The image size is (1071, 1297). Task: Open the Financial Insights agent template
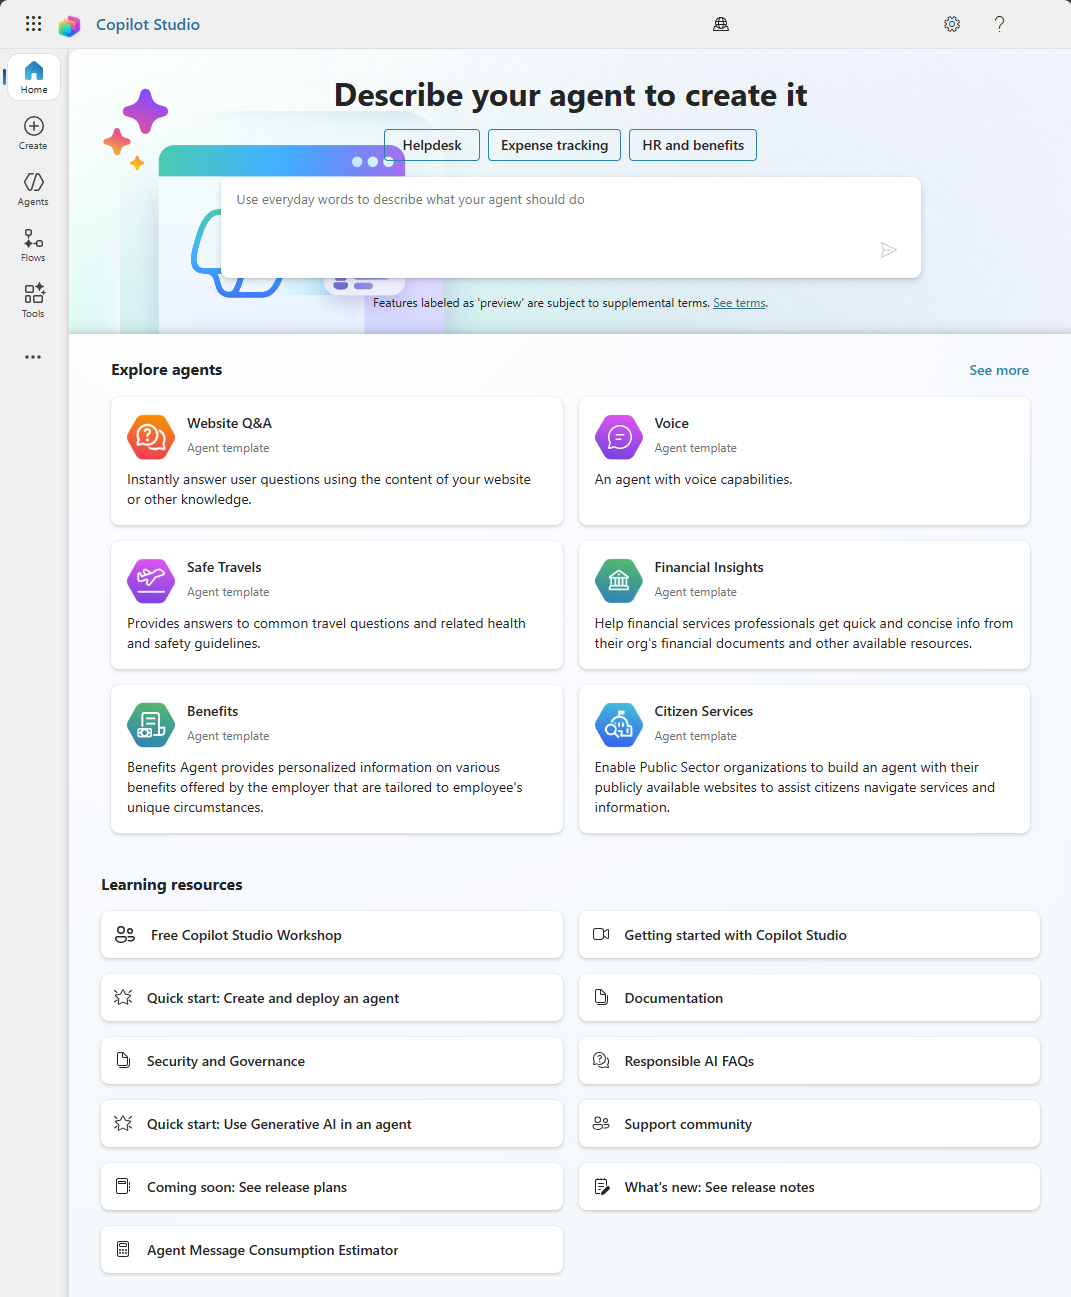click(x=804, y=605)
